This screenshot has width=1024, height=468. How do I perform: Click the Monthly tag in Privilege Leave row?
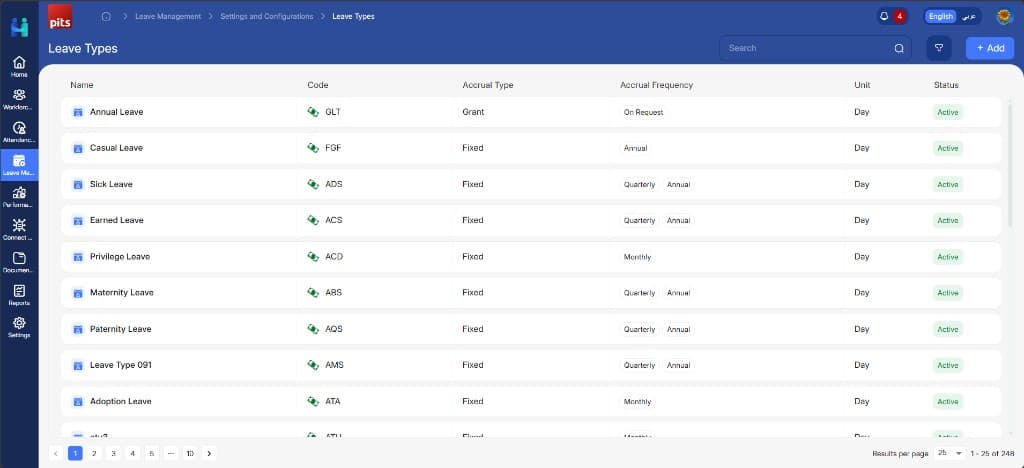click(637, 257)
